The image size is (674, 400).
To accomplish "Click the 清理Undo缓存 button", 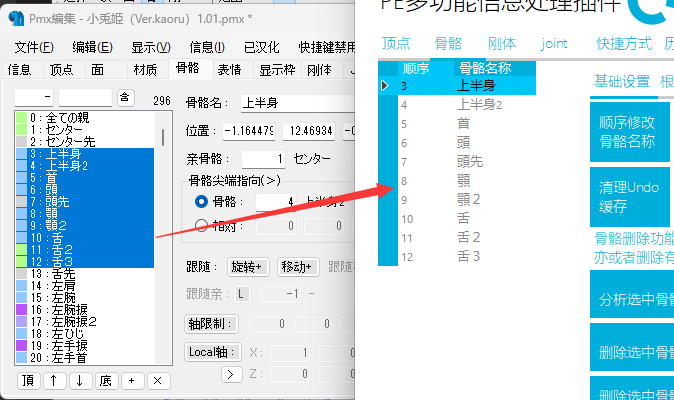I will (628, 197).
